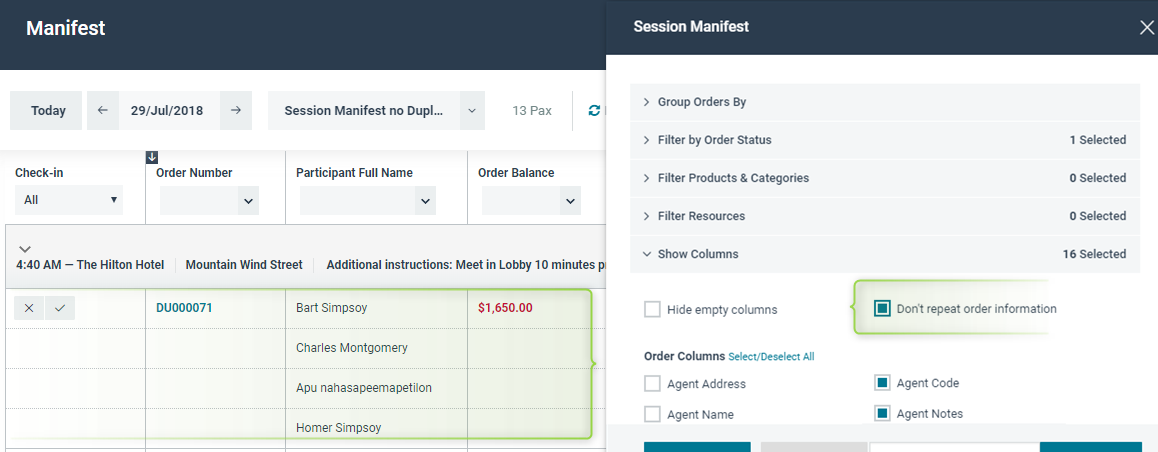Click Select/Deselect All link
The height and width of the screenshot is (452, 1158).
pyautogui.click(x=771, y=357)
